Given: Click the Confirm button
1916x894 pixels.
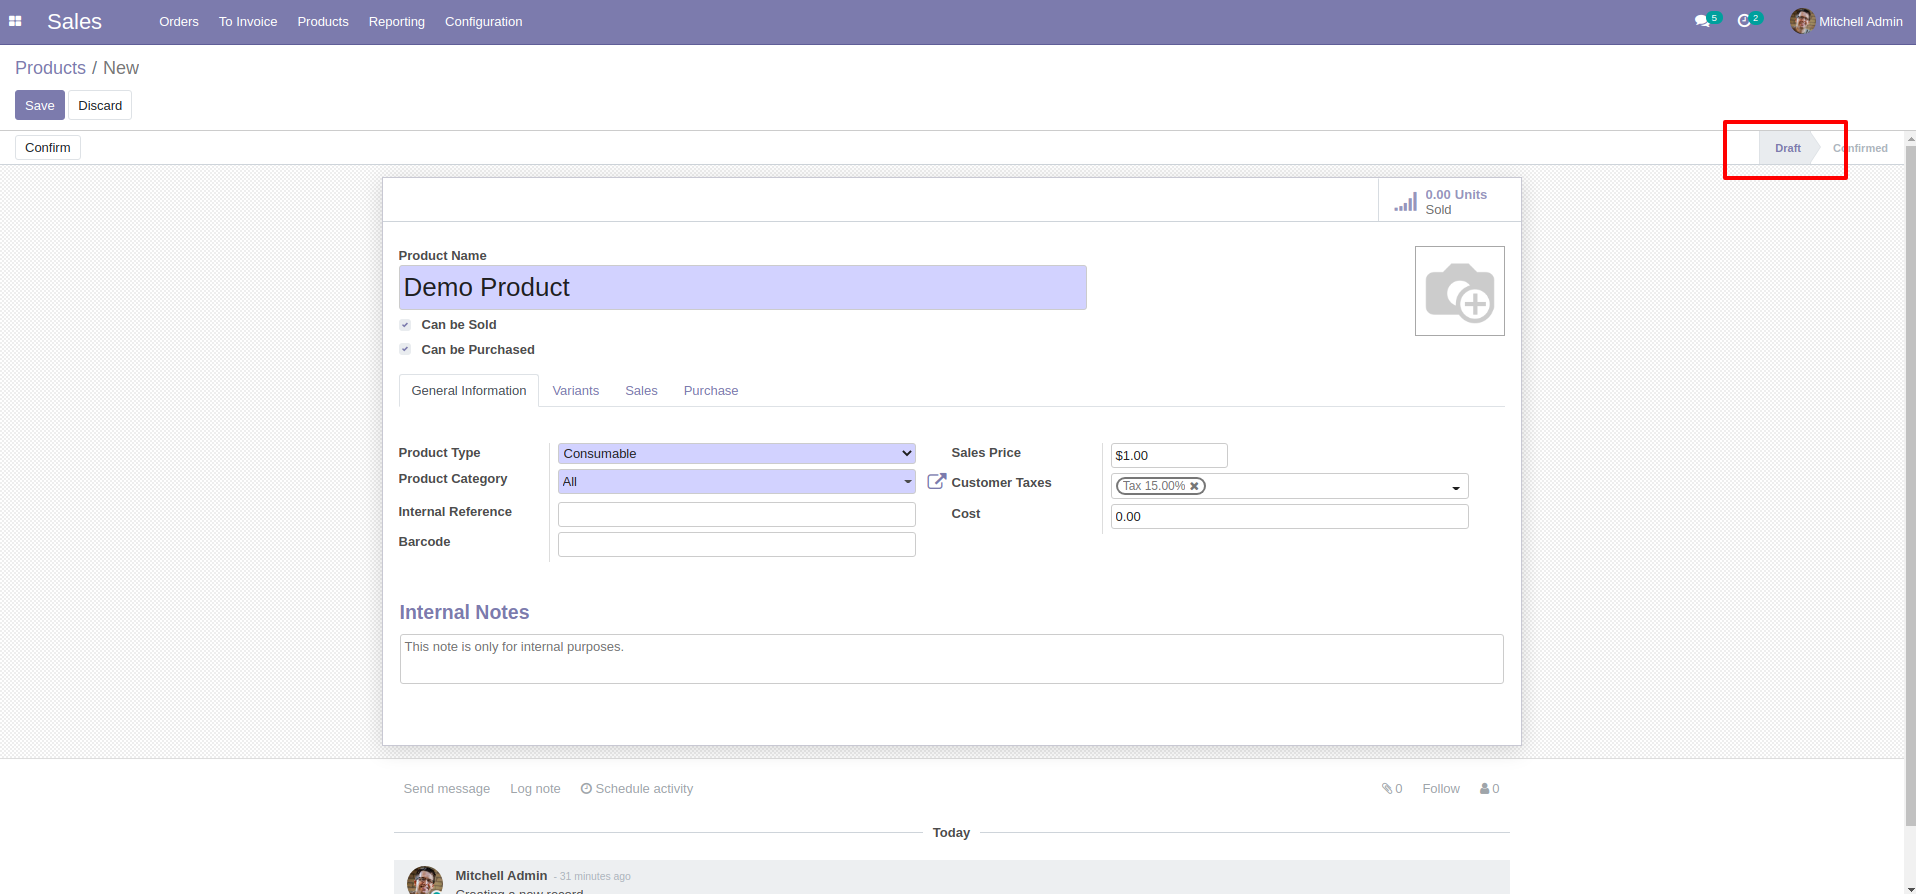Looking at the screenshot, I should (x=48, y=147).
